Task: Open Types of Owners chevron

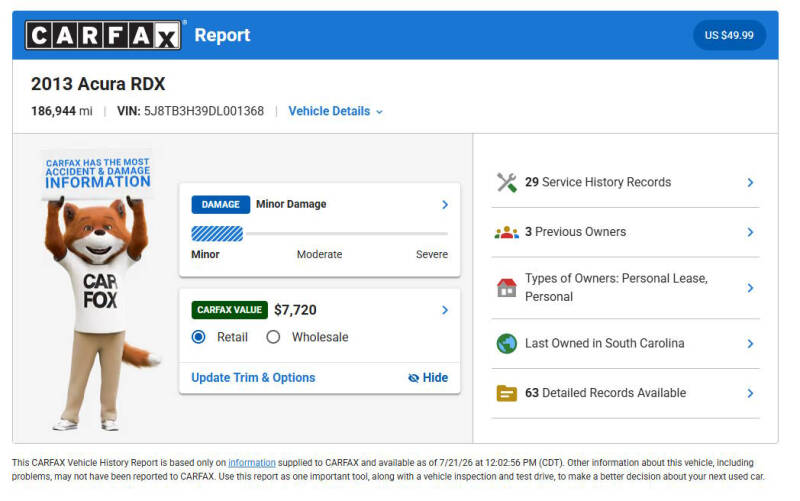Action: pos(751,288)
